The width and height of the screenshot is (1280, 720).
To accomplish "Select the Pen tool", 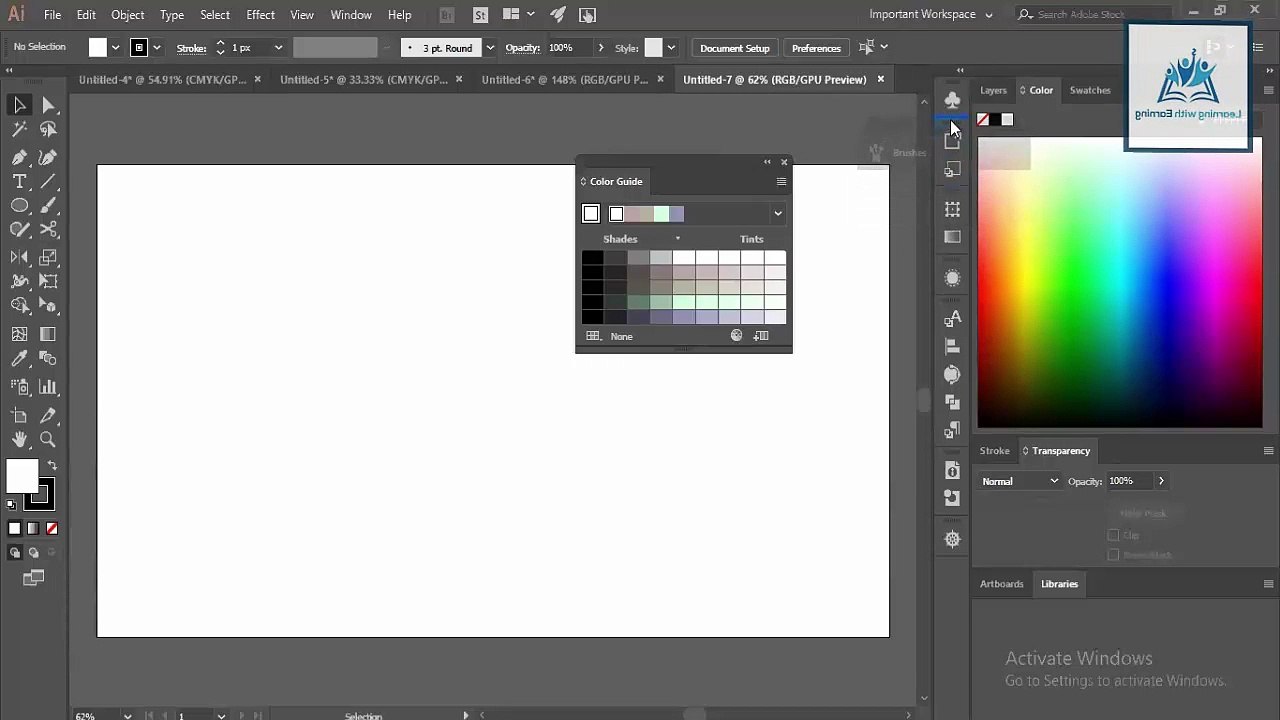I will click(x=19, y=157).
